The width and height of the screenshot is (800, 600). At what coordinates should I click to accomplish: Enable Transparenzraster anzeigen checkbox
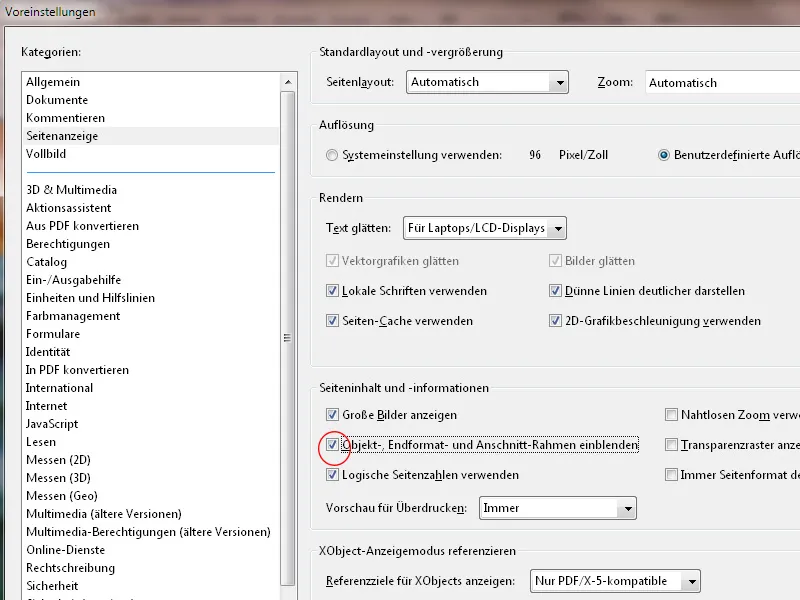click(671, 445)
